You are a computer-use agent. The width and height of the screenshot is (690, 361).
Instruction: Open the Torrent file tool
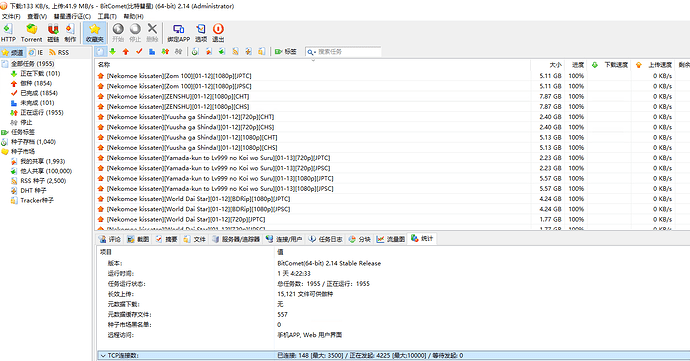coord(31,33)
